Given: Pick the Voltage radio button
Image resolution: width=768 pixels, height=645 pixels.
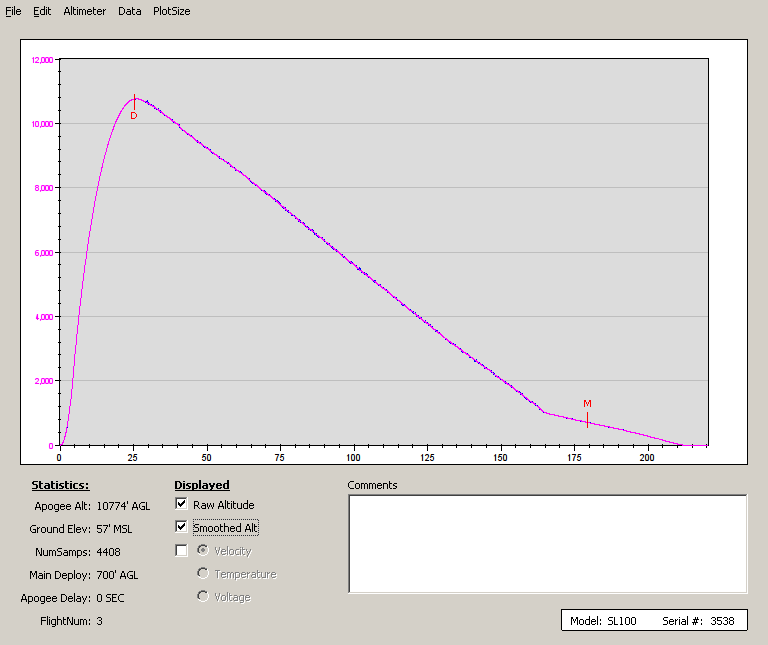Looking at the screenshot, I should (x=203, y=596).
